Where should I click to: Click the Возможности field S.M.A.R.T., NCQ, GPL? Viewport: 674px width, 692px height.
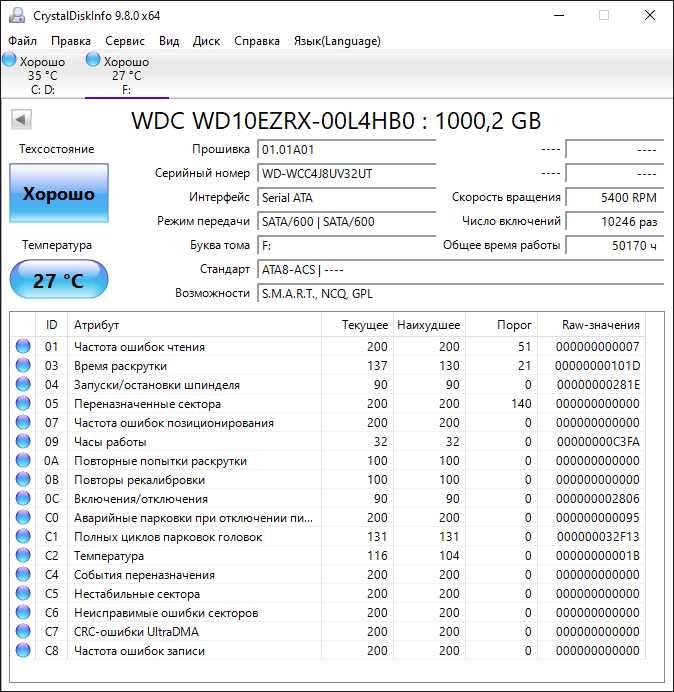461,293
